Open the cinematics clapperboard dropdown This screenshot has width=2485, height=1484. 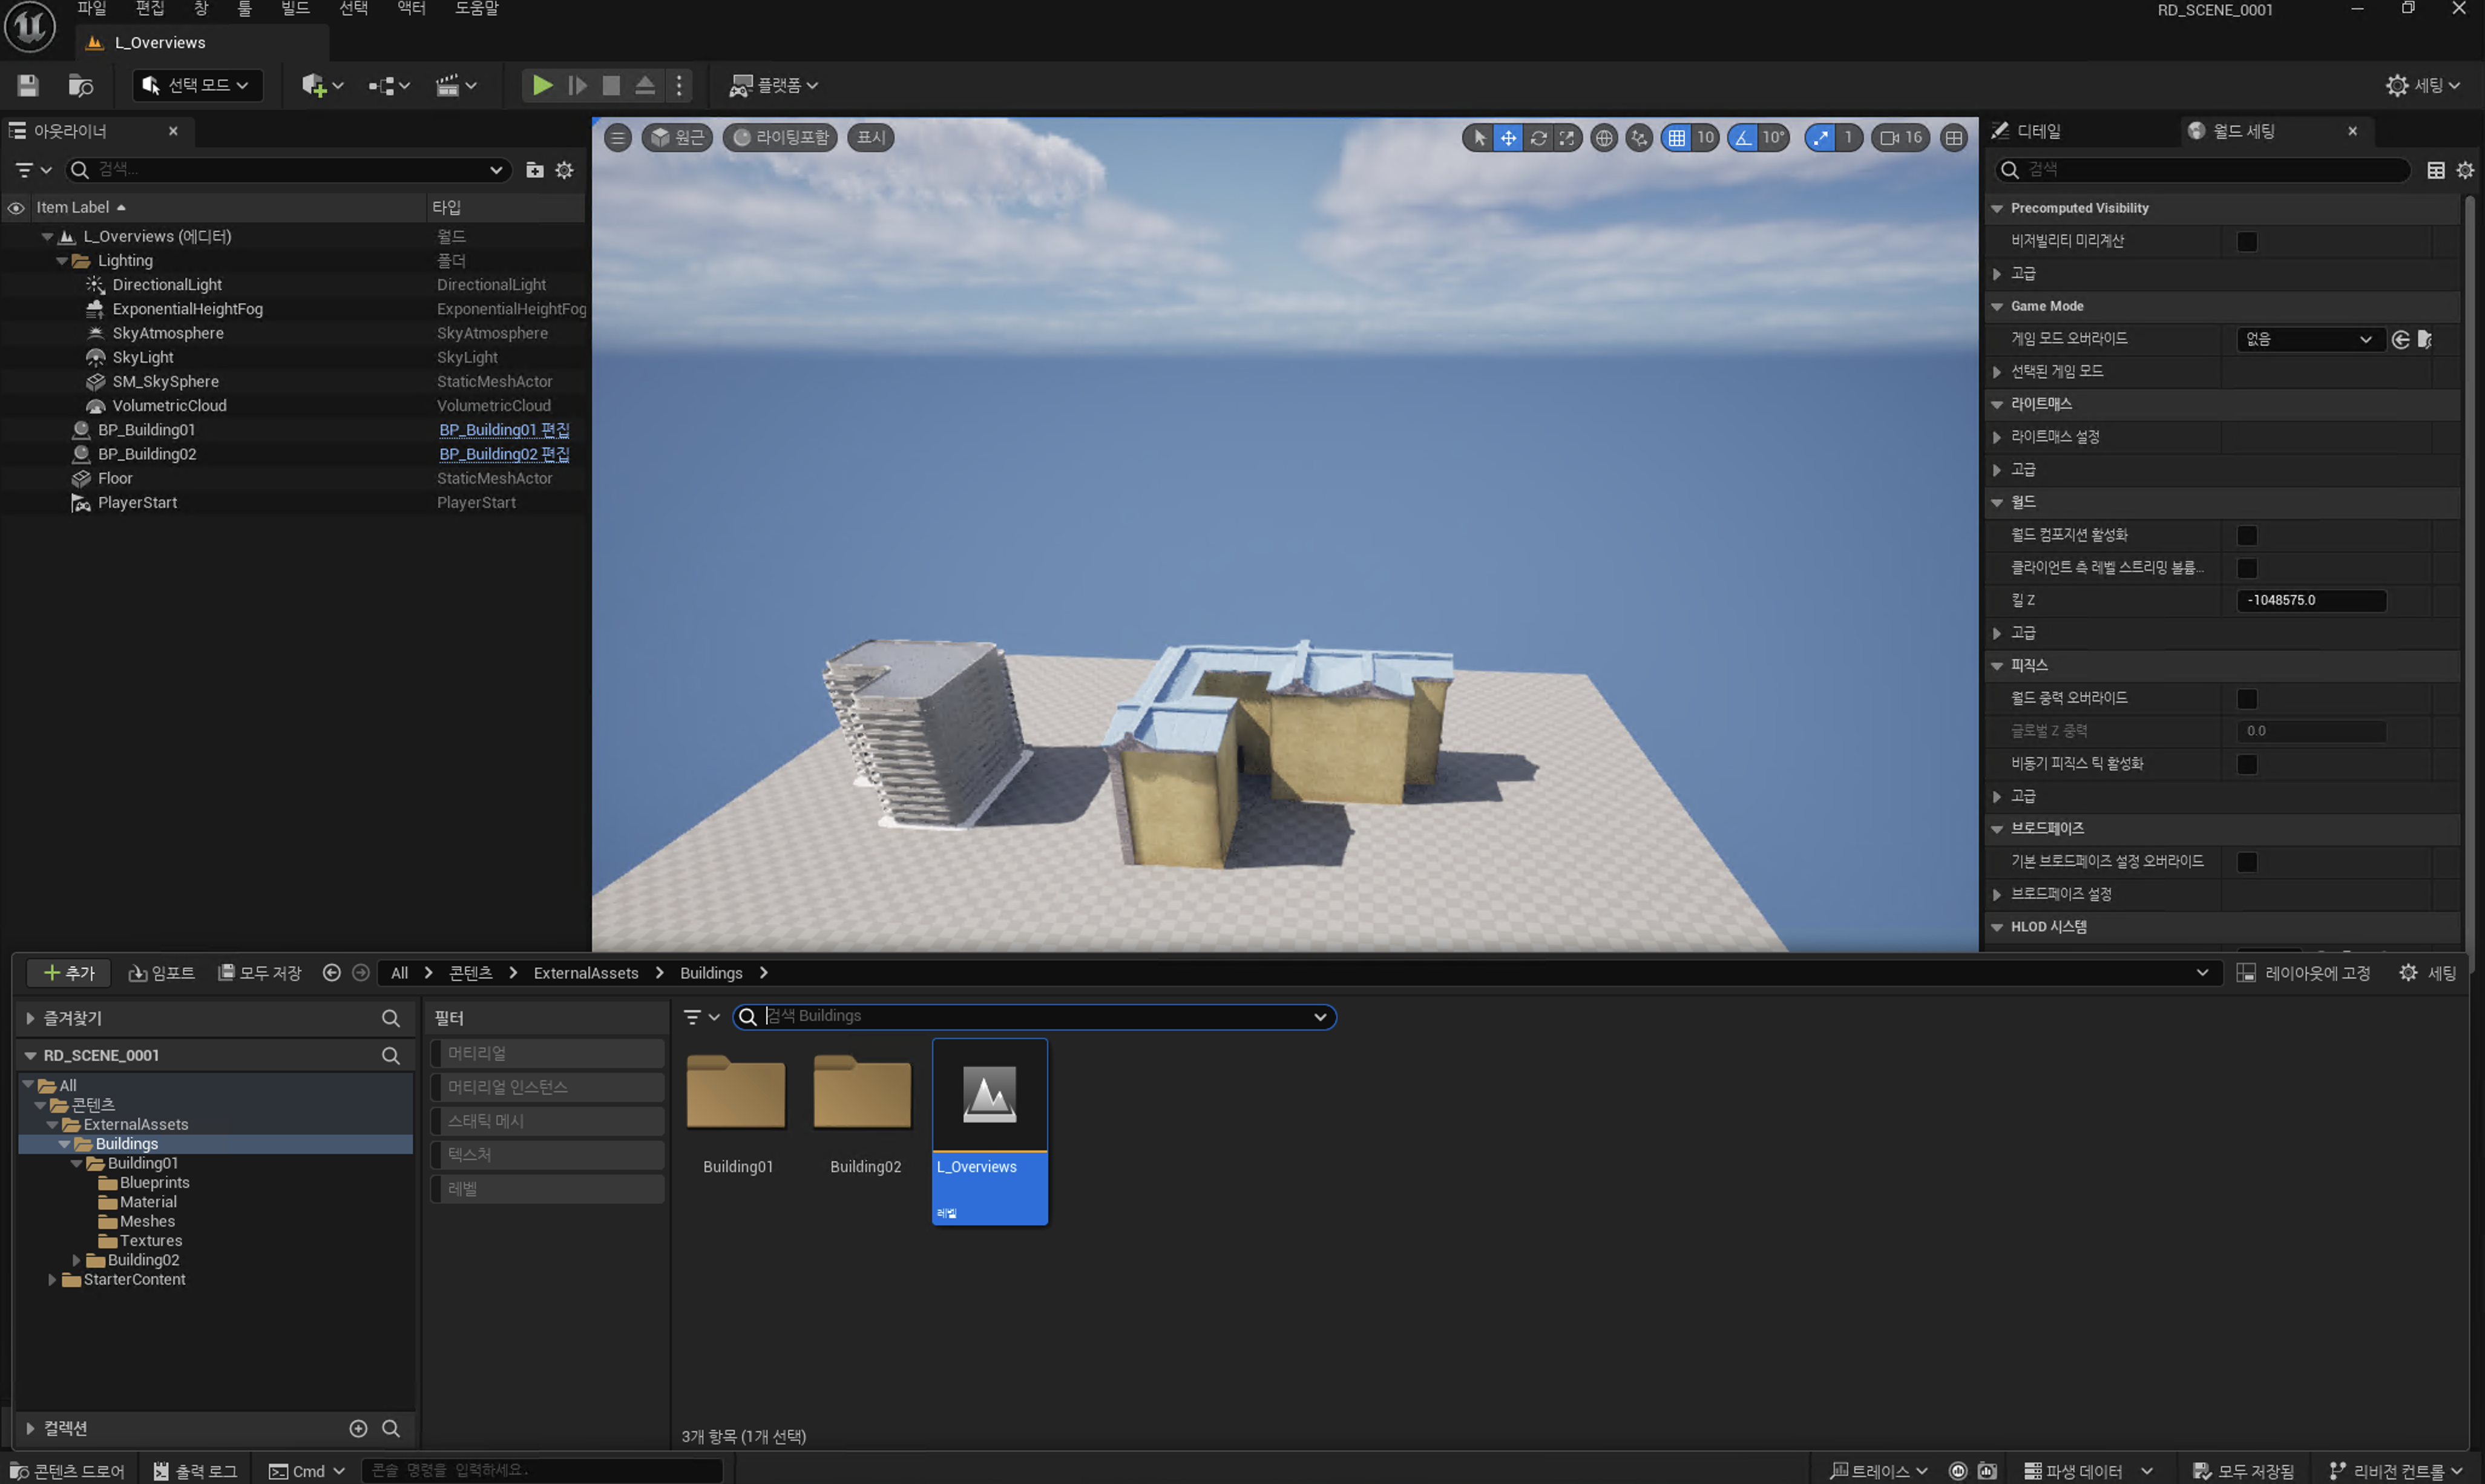[456, 85]
